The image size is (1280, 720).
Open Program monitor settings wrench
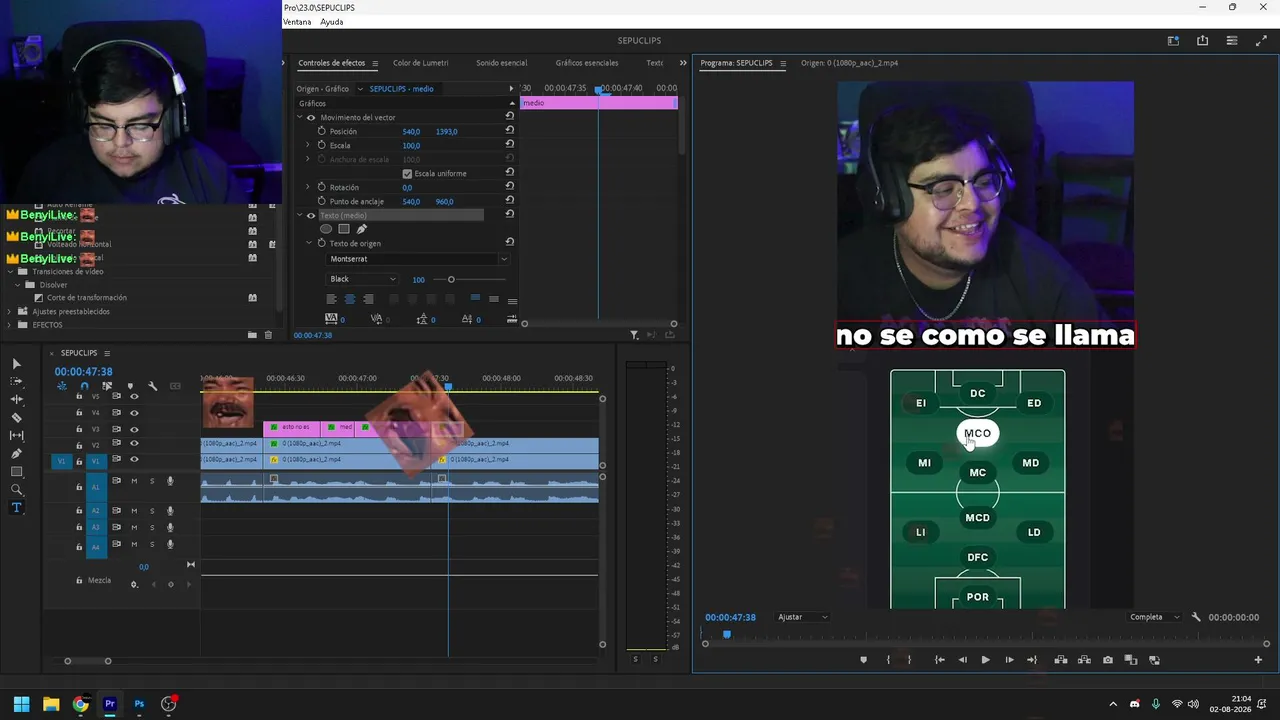(x=1196, y=617)
